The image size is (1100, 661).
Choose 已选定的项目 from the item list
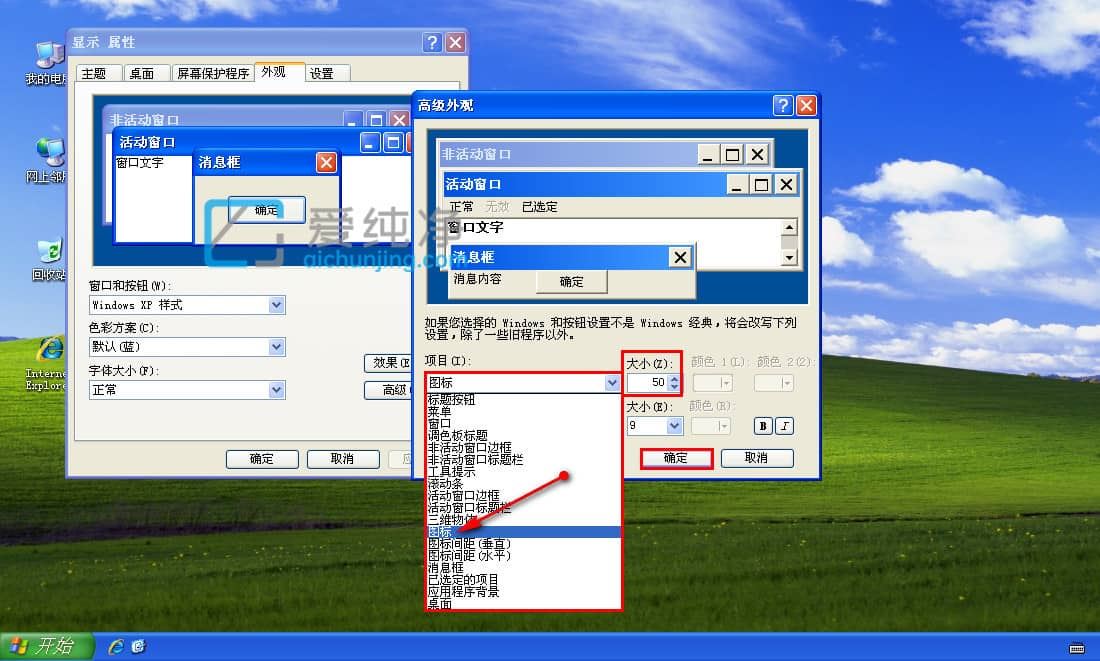tap(523, 580)
